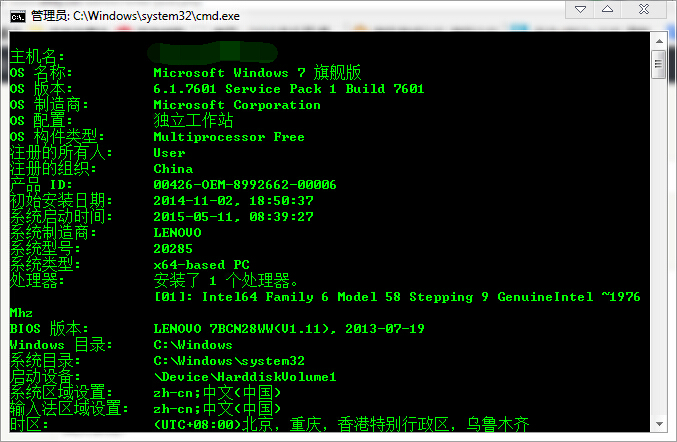Click the "OS 配置:" label
Screen dimensions: 677x442
41,120
